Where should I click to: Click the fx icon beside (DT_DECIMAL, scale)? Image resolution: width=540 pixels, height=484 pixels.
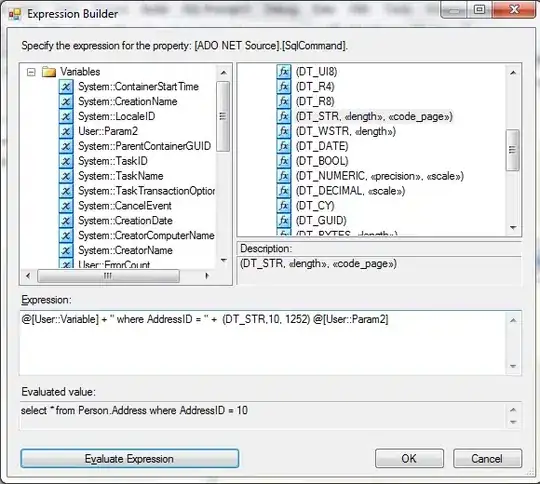(284, 190)
